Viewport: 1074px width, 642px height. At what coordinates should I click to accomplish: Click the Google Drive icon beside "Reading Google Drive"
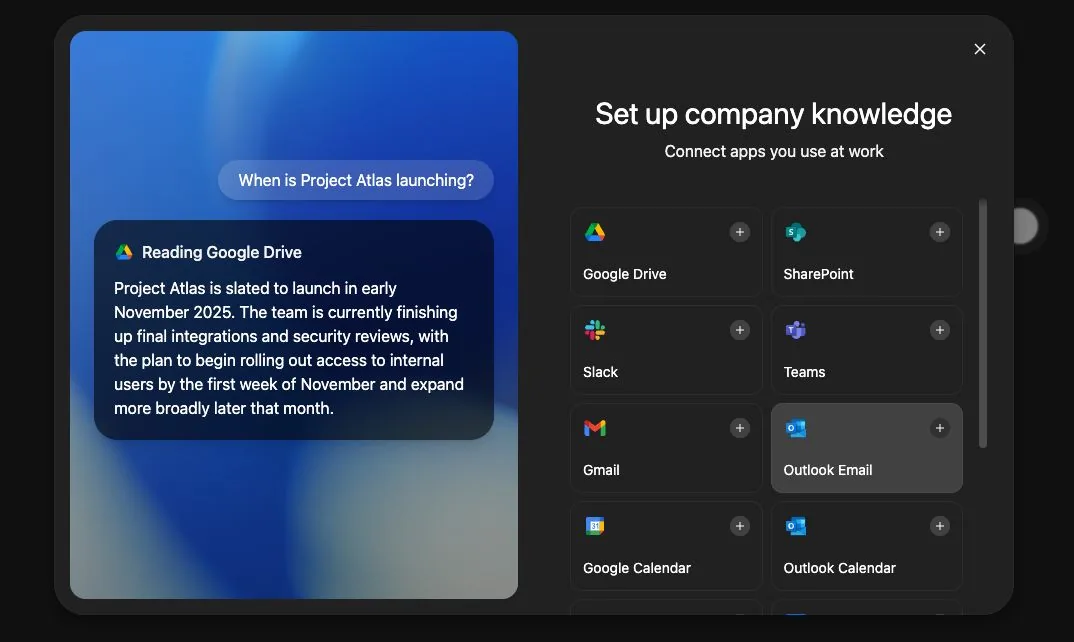tap(124, 252)
